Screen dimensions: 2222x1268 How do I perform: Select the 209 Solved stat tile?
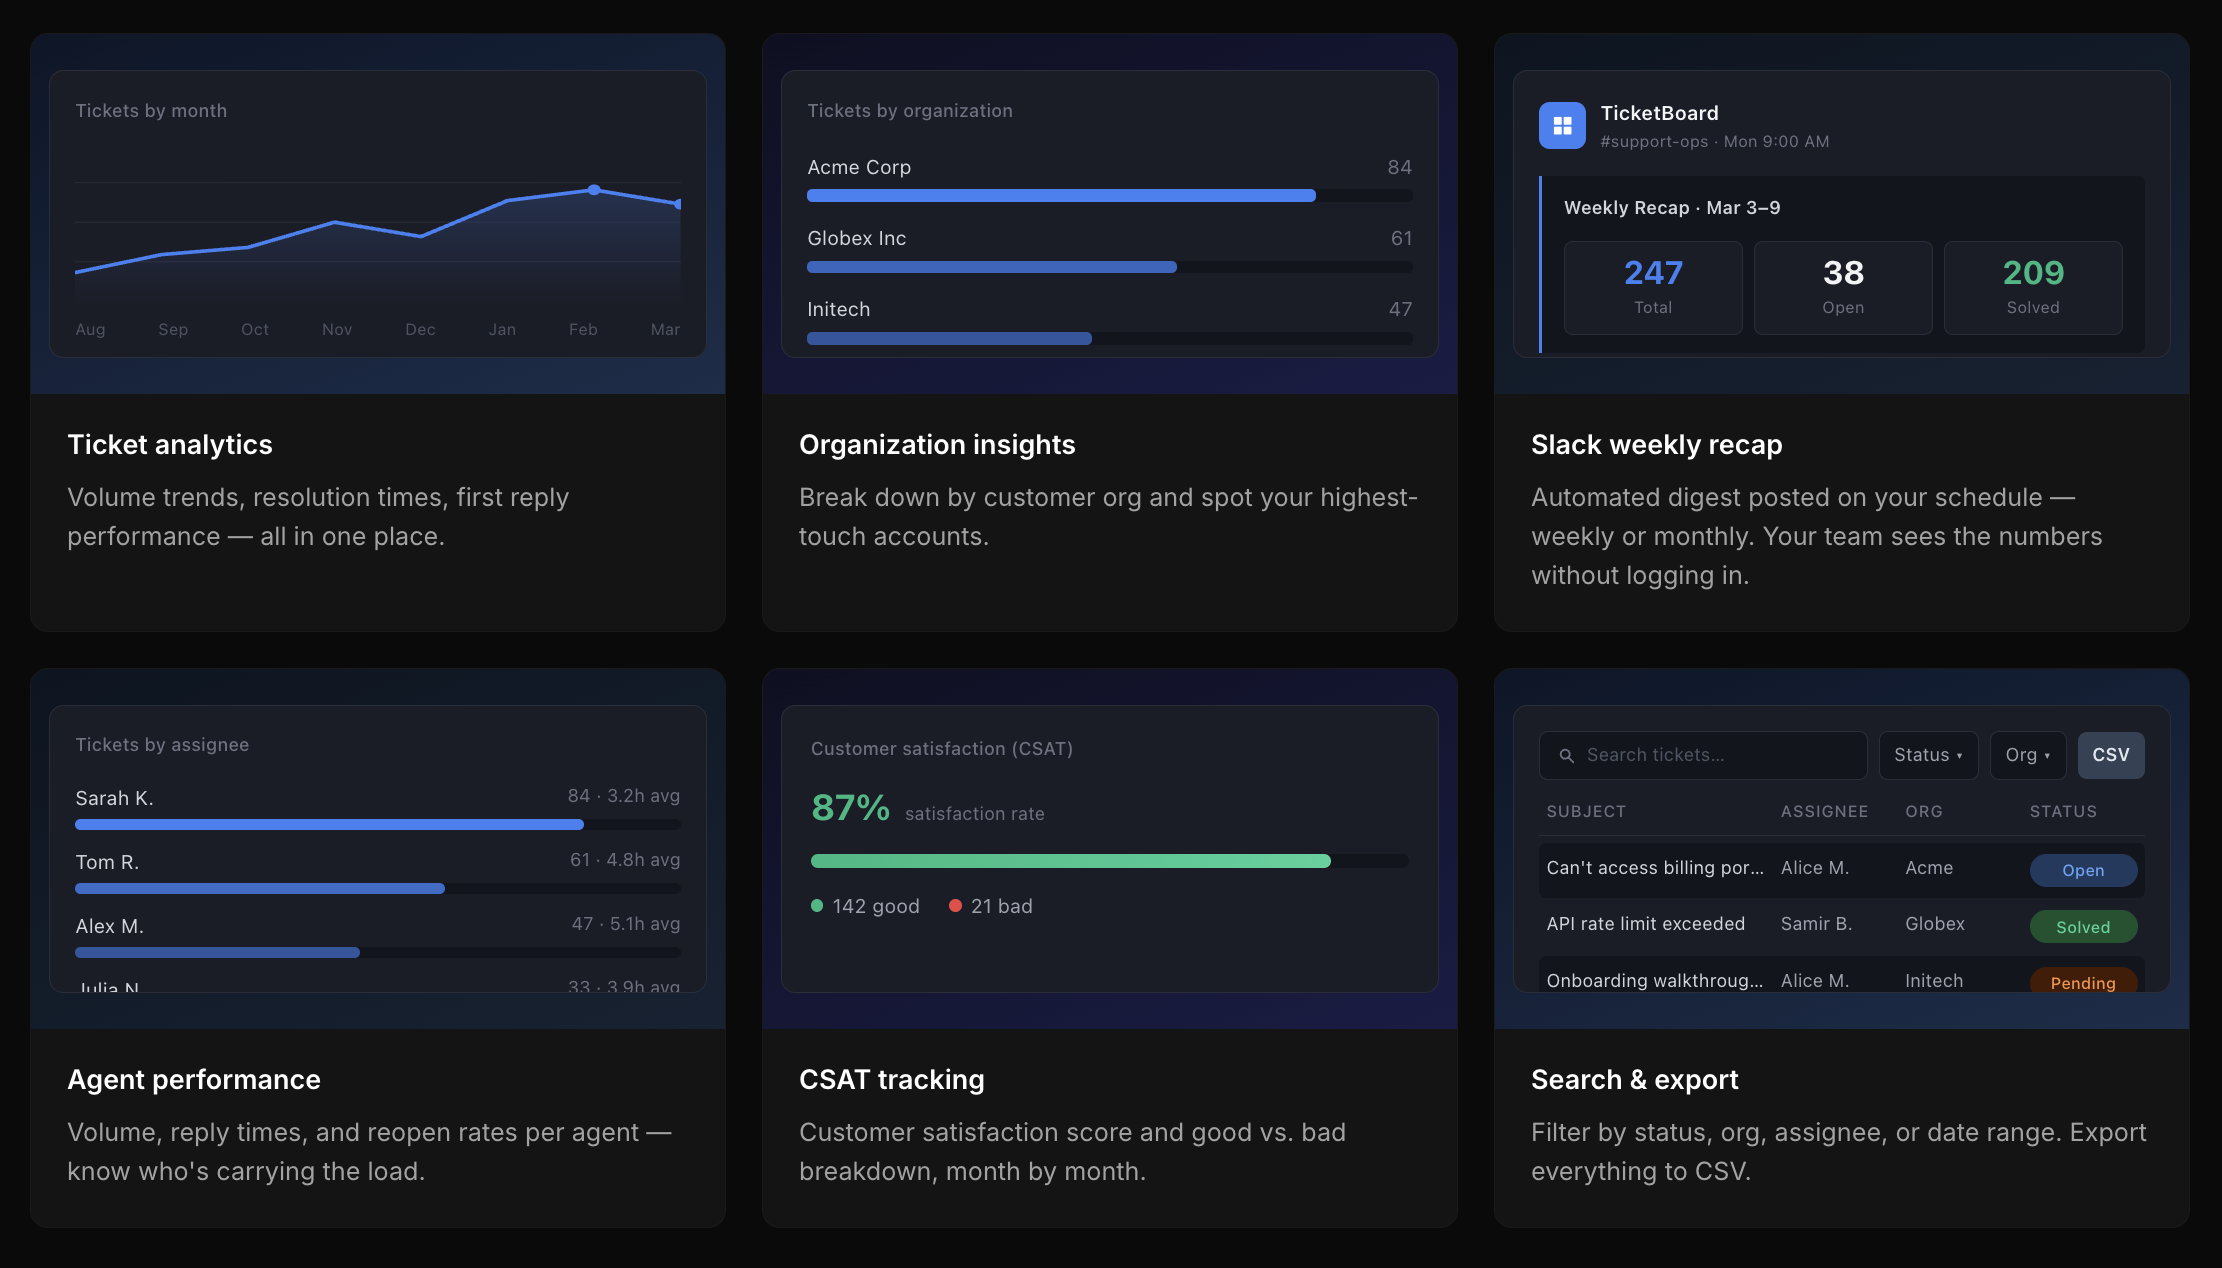2032,287
